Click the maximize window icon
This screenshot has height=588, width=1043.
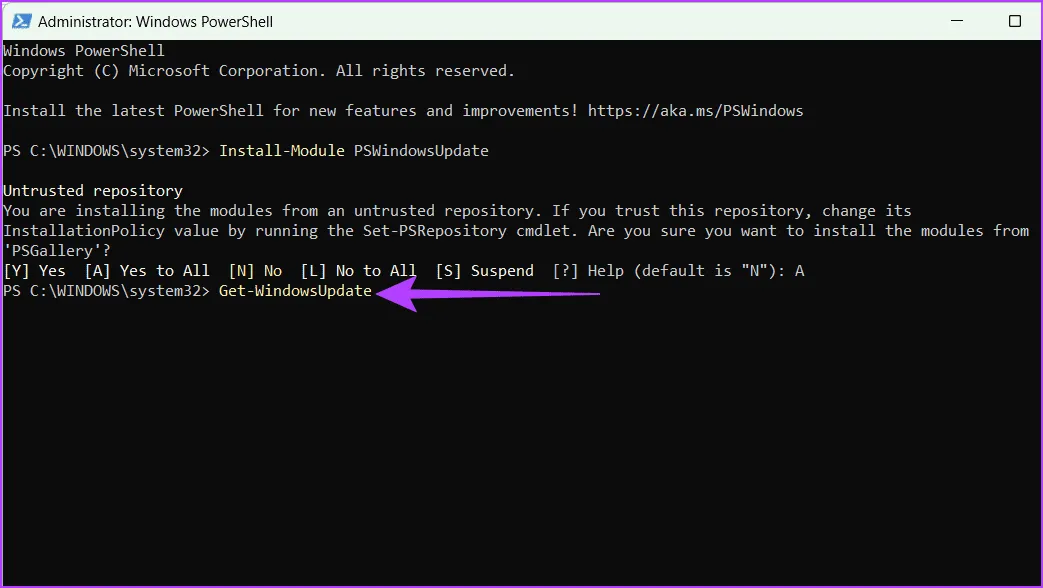click(1014, 20)
